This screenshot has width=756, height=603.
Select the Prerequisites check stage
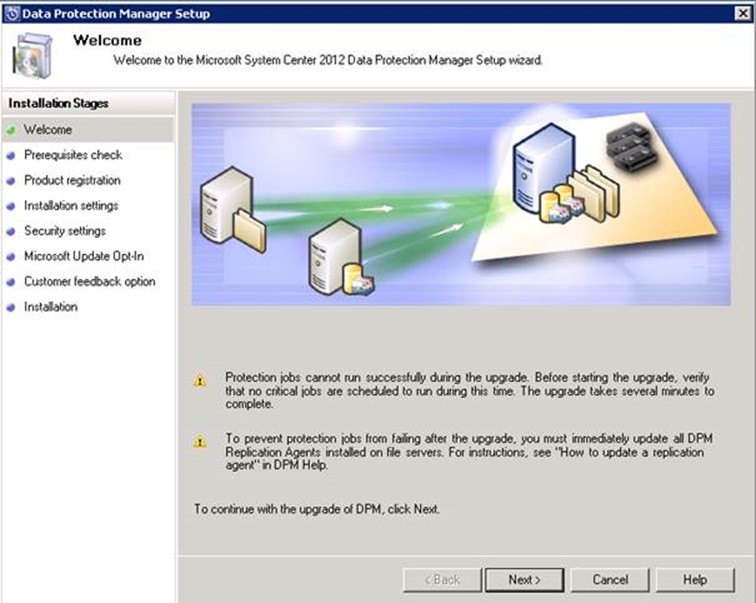73,155
